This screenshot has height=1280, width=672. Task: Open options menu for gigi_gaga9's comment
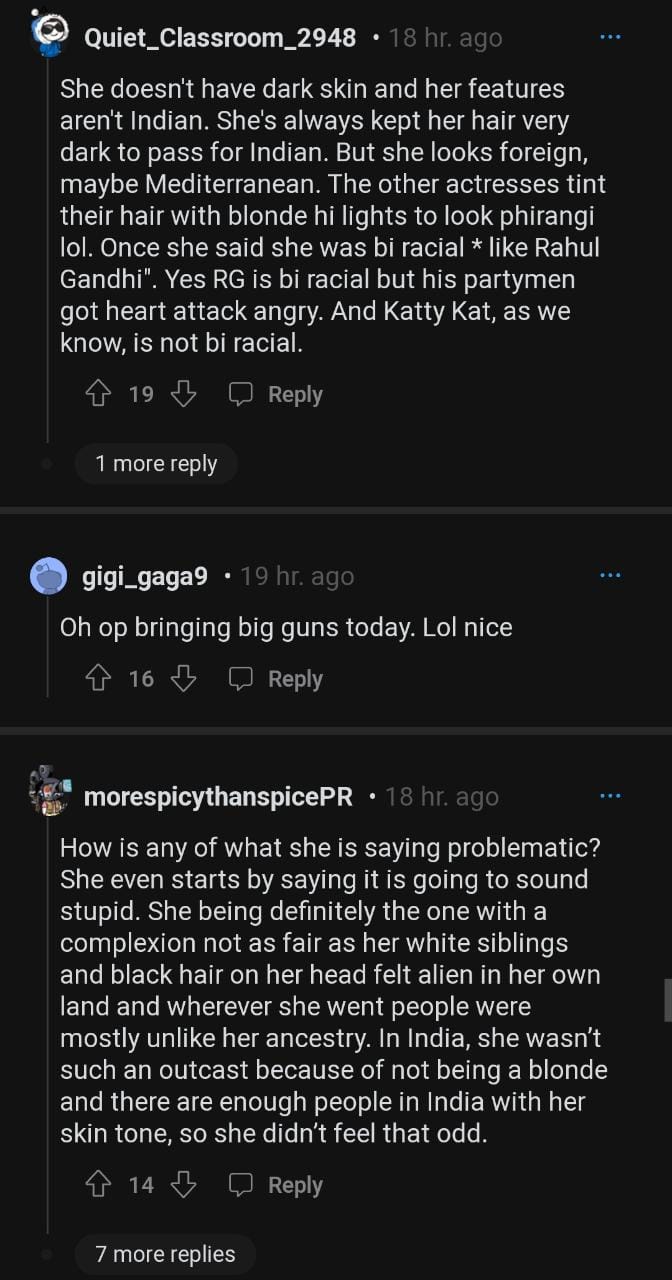[610, 576]
